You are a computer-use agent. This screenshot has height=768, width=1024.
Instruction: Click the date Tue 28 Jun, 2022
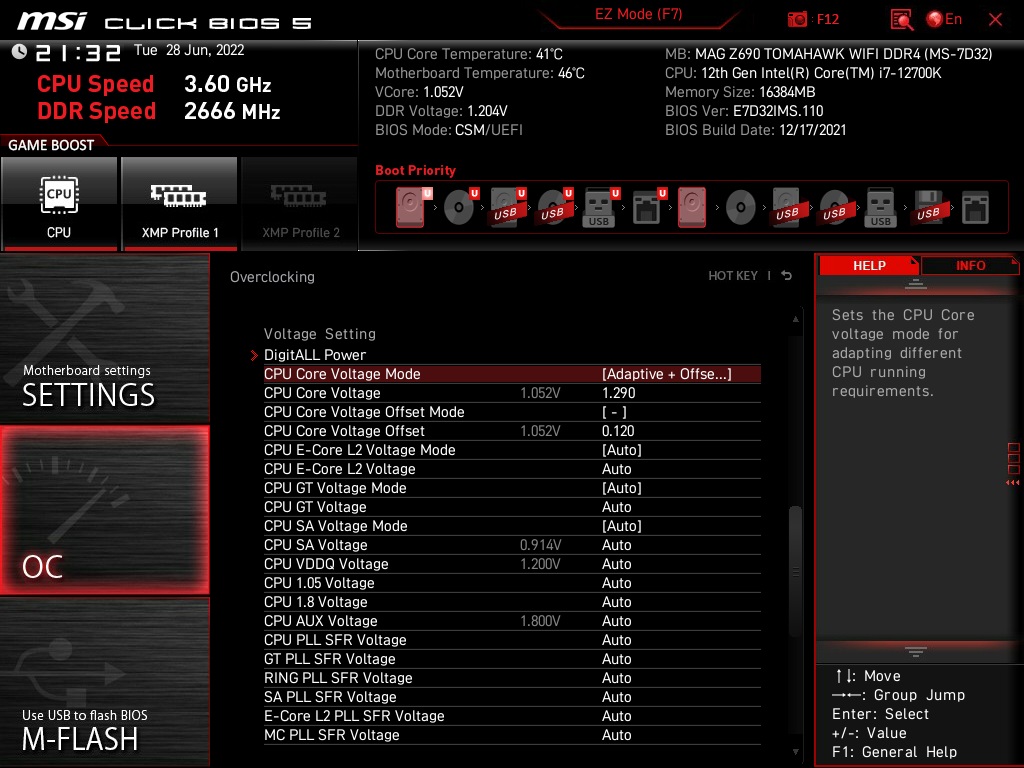[189, 50]
